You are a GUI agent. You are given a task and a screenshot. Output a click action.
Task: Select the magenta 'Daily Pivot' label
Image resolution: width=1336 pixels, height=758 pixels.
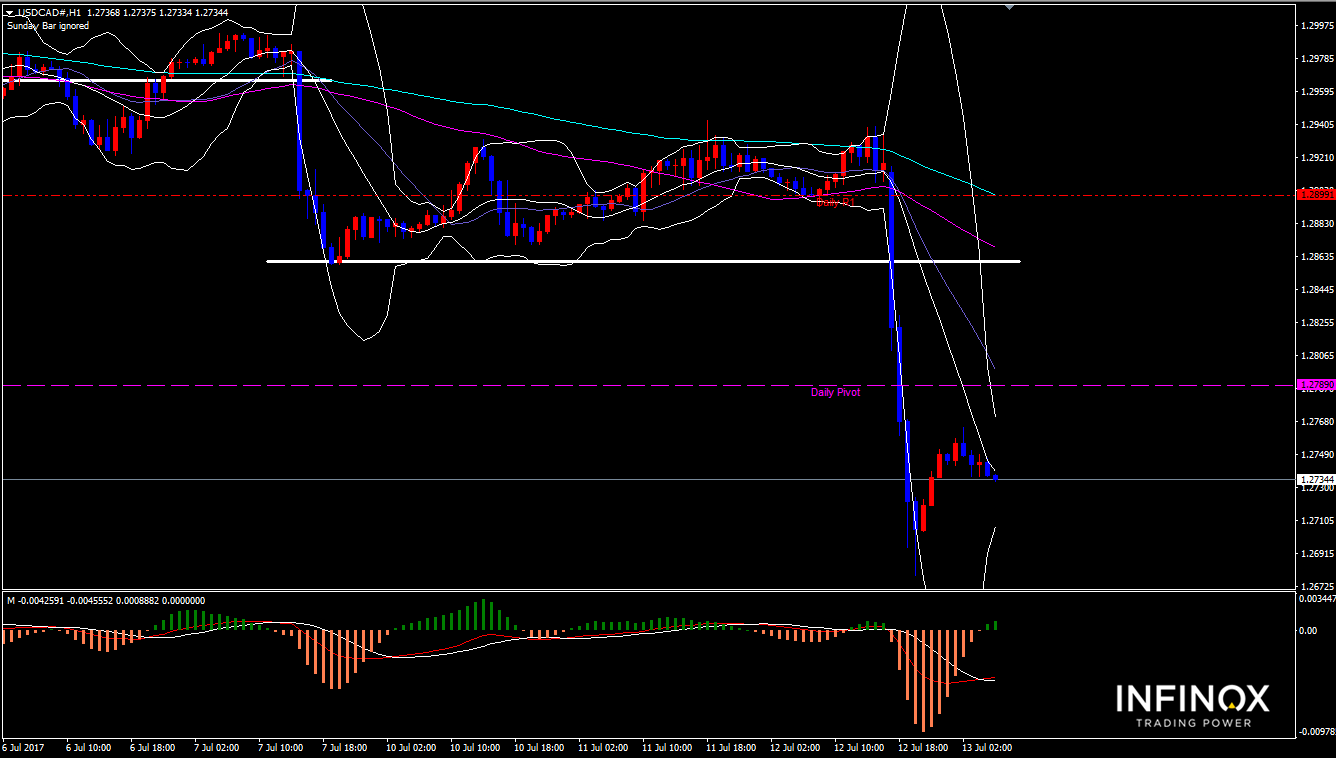point(835,392)
